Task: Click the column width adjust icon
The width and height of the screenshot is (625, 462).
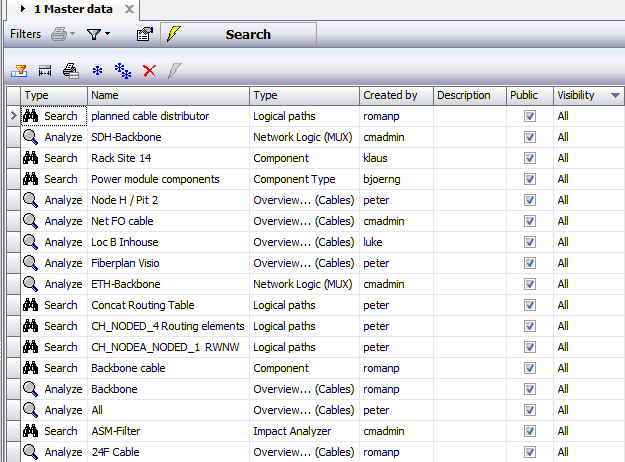Action: click(x=45, y=71)
